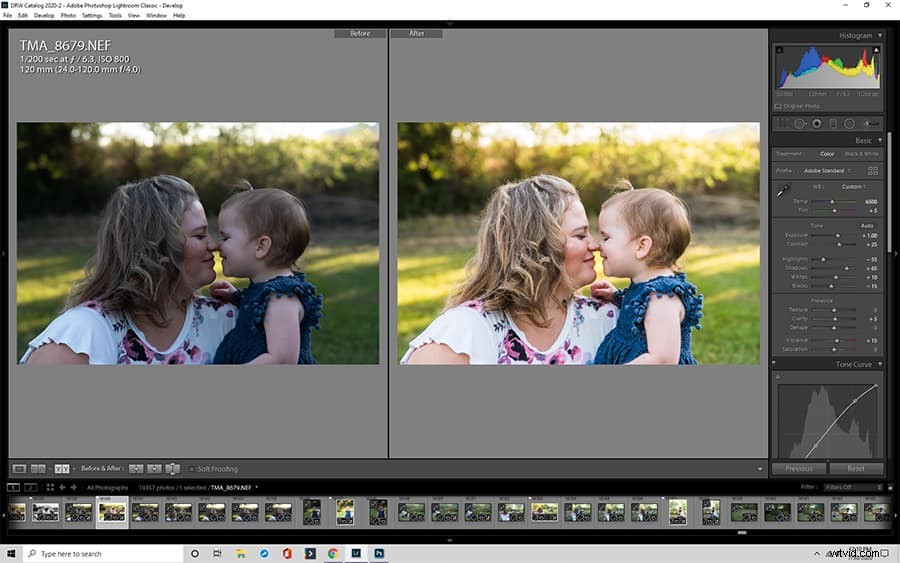Pick the White Balance Selector eyedropper
900x563 pixels.
783,190
